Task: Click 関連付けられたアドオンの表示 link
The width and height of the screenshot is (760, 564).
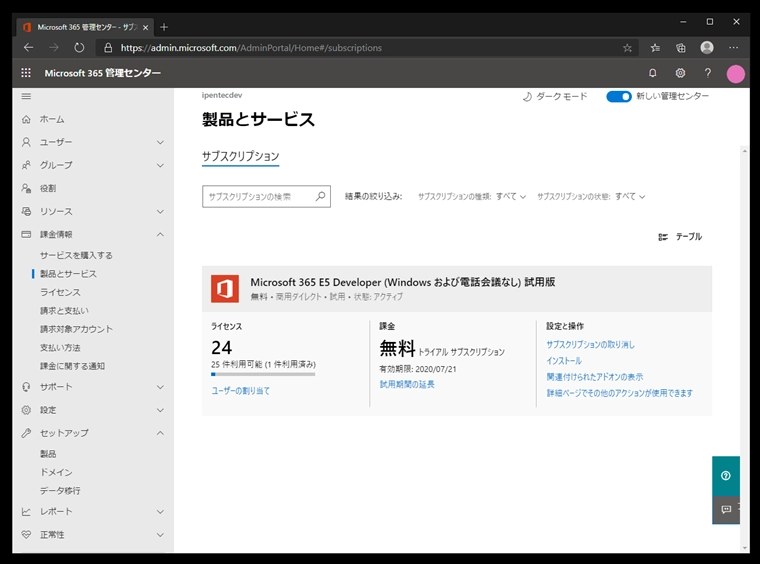Action: [x=595, y=376]
